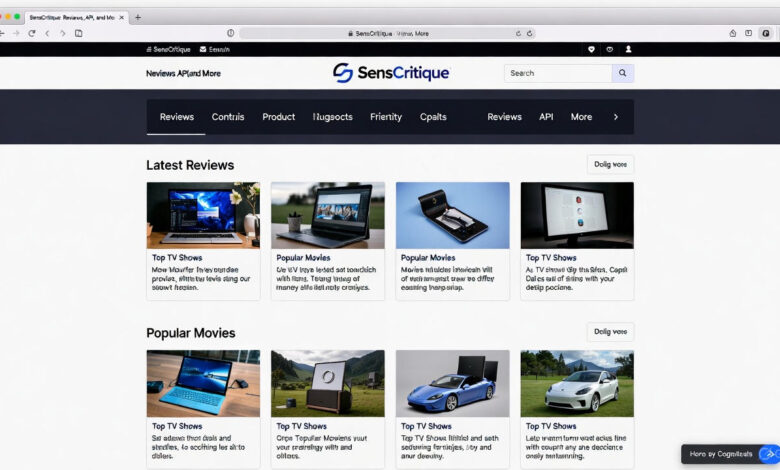Select the API item in navigation bar
780x470 pixels.
[x=546, y=117]
